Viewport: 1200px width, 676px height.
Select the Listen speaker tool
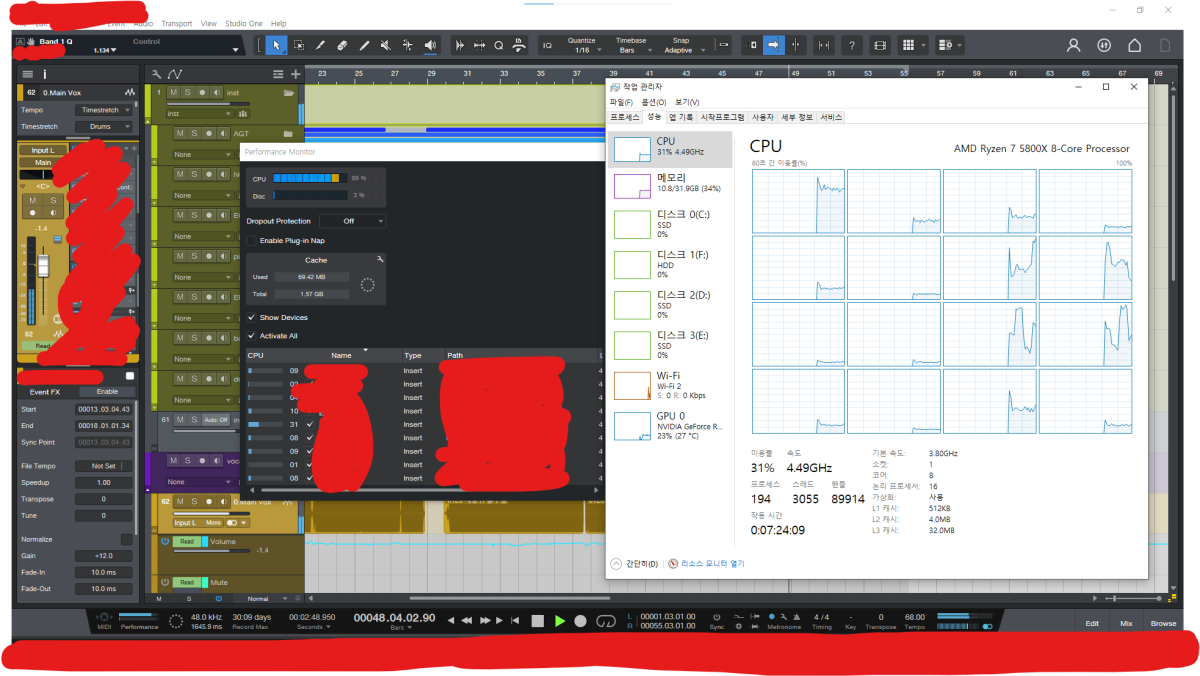(x=431, y=45)
